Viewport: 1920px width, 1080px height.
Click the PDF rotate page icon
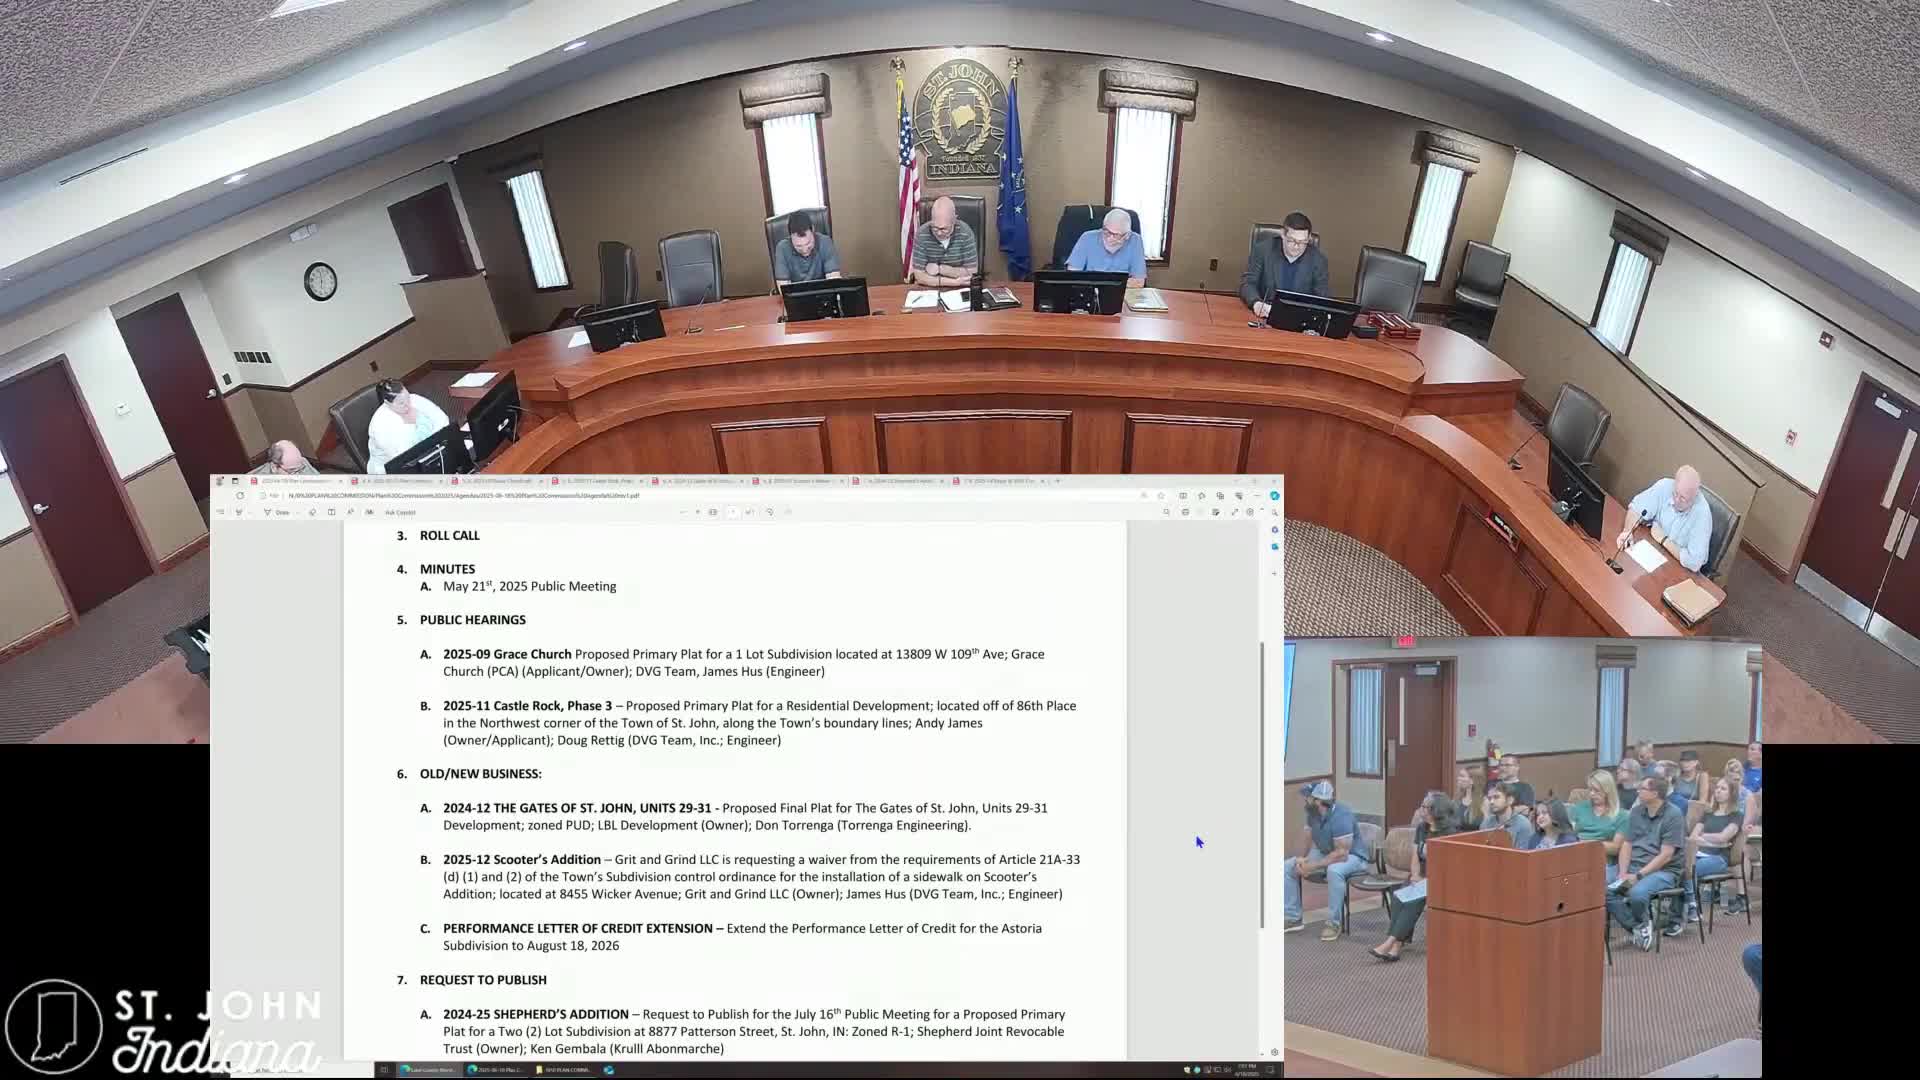pyautogui.click(x=769, y=512)
